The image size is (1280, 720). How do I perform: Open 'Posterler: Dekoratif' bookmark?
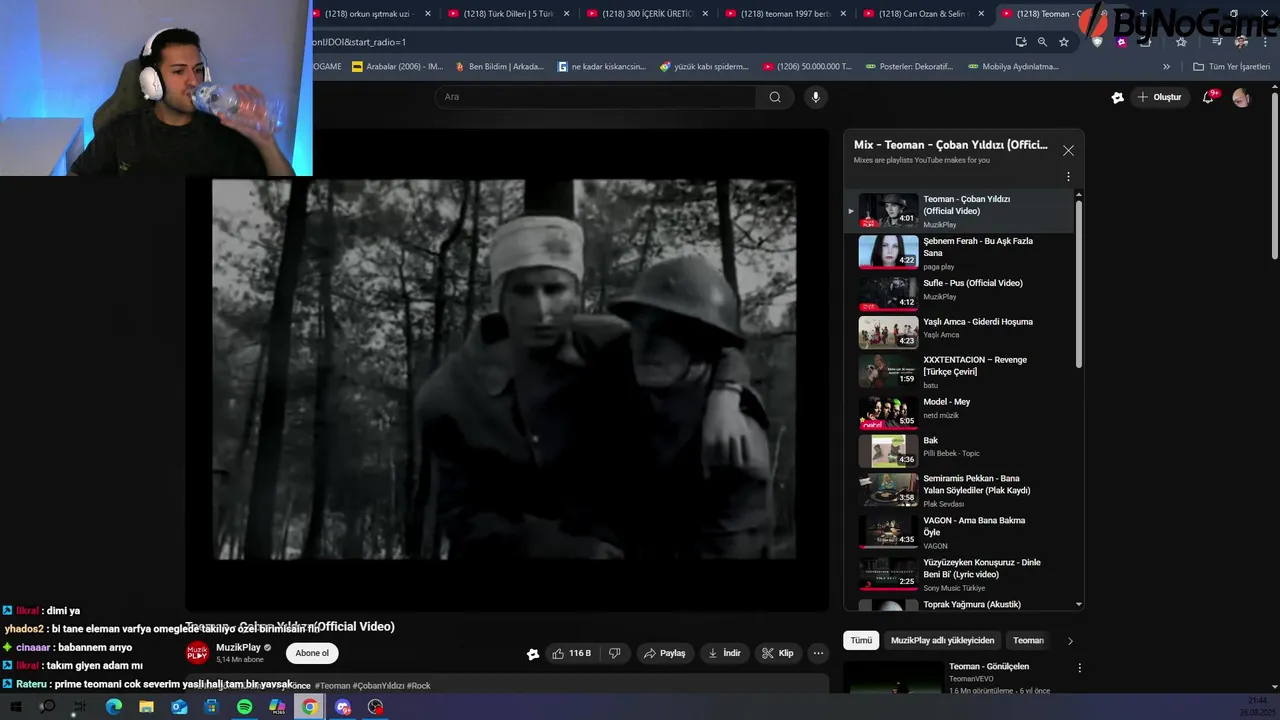point(908,67)
